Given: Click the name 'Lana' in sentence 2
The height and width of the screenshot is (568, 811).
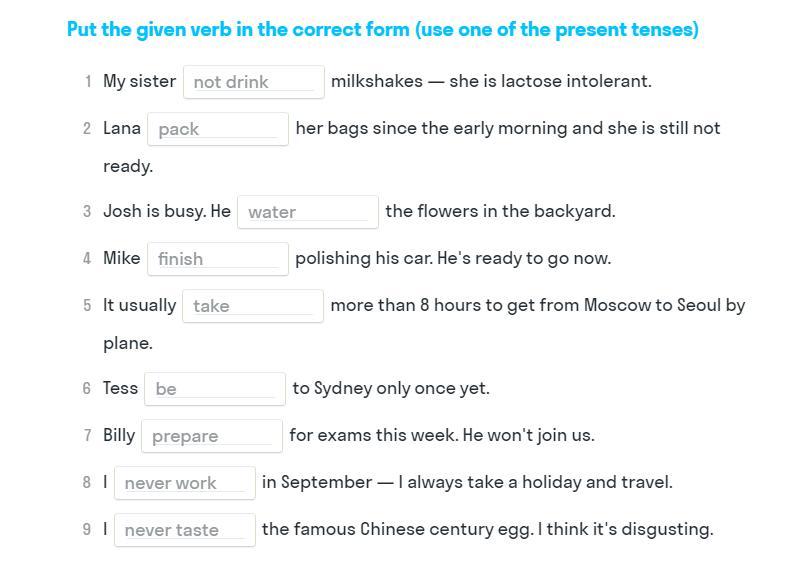Looking at the screenshot, I should (x=122, y=128).
